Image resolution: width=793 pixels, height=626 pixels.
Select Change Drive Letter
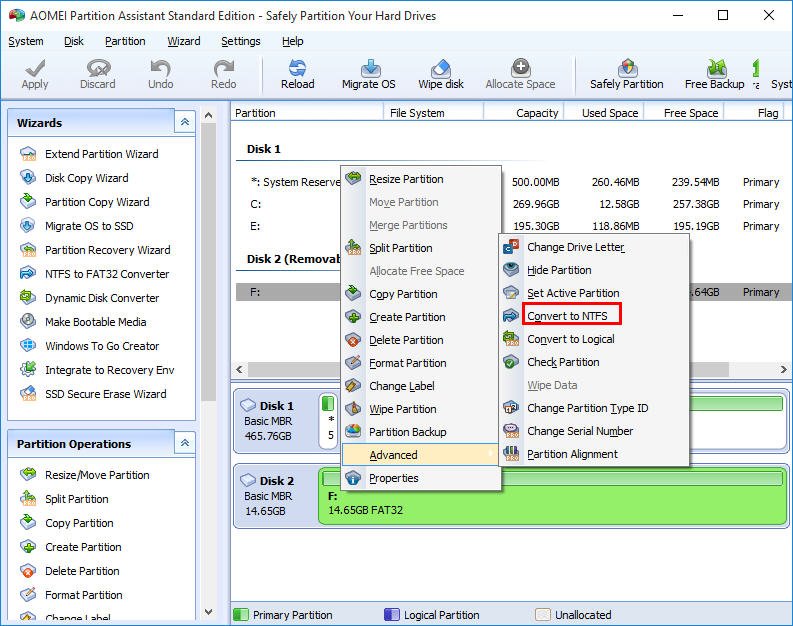[x=594, y=247]
